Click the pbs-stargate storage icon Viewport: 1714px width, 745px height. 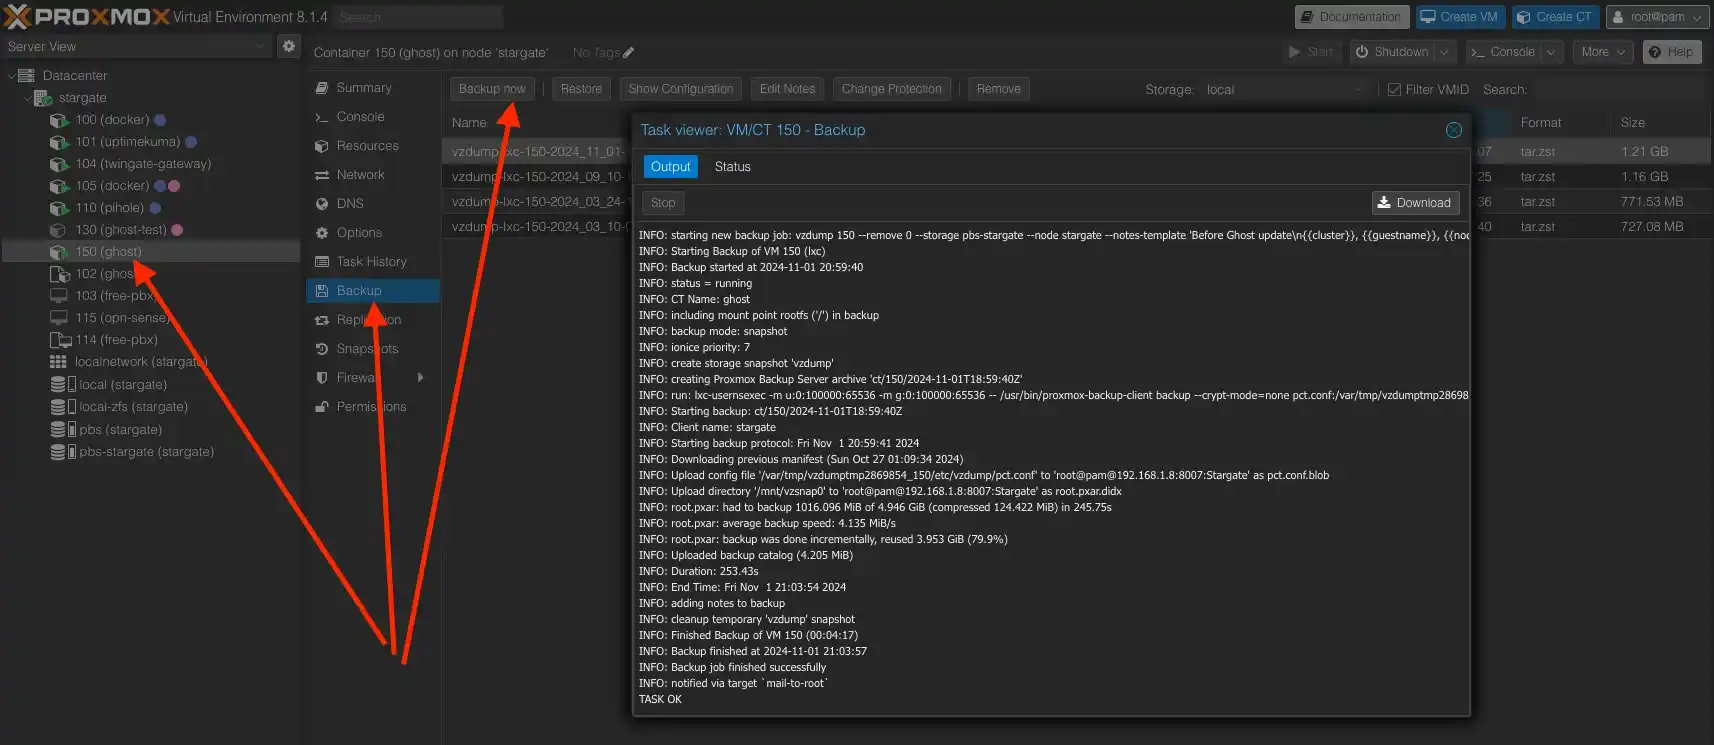(63, 452)
